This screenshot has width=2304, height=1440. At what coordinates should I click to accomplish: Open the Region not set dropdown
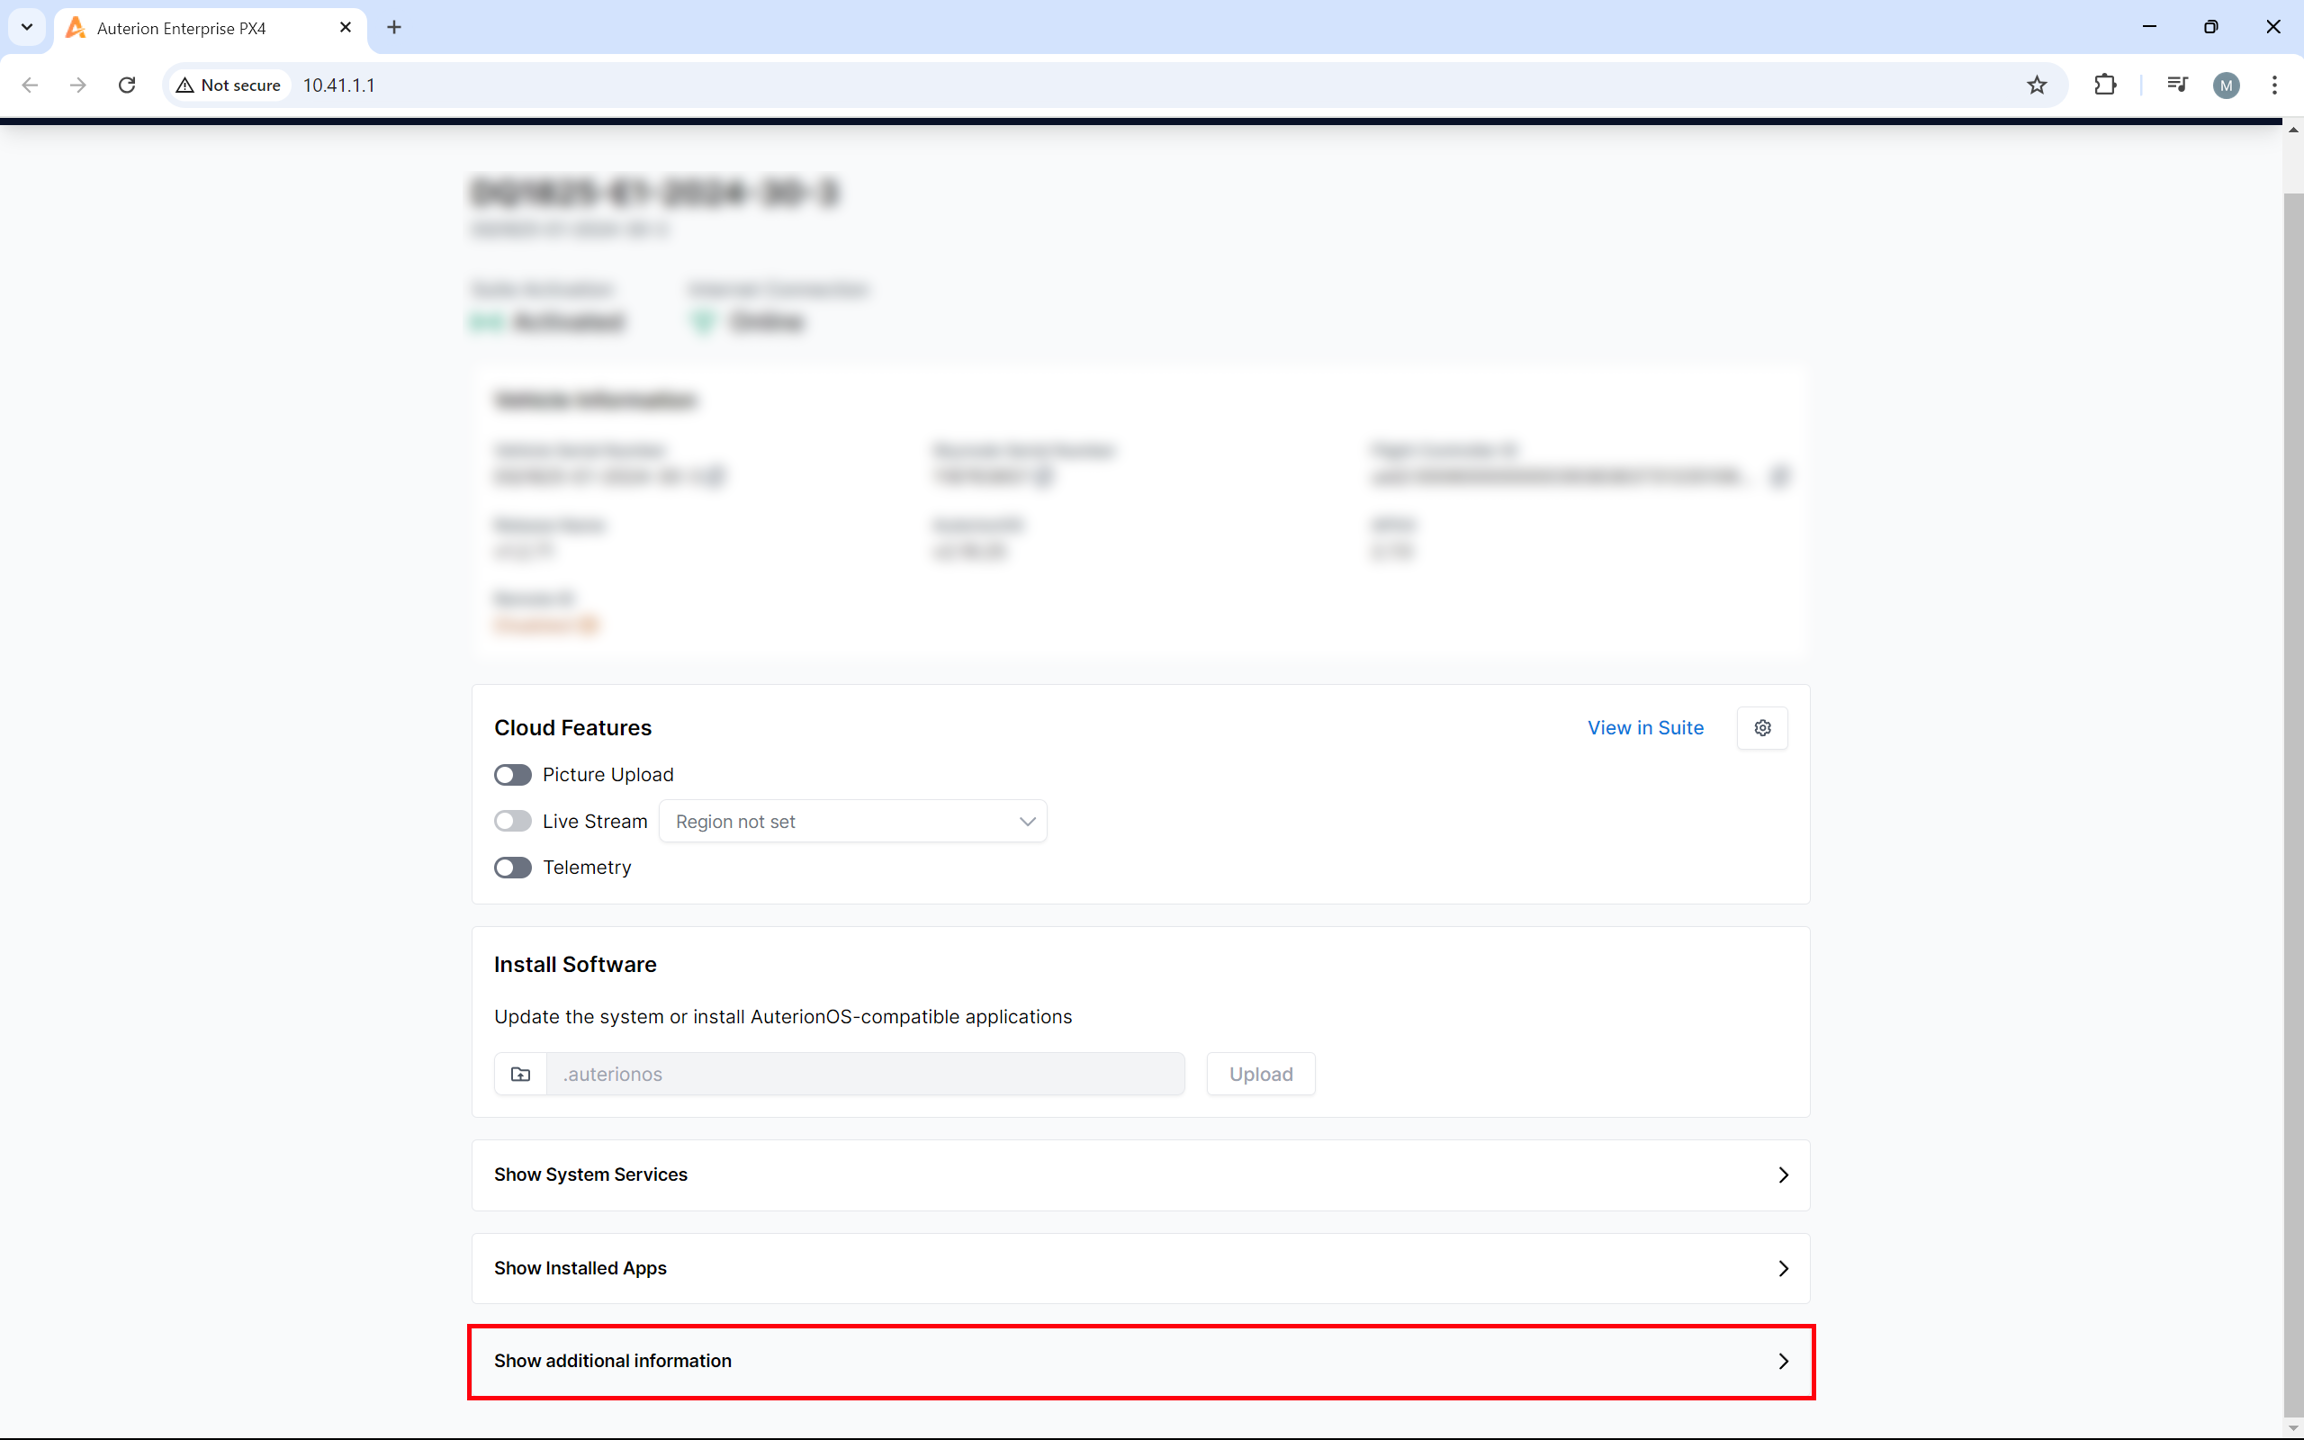click(852, 821)
